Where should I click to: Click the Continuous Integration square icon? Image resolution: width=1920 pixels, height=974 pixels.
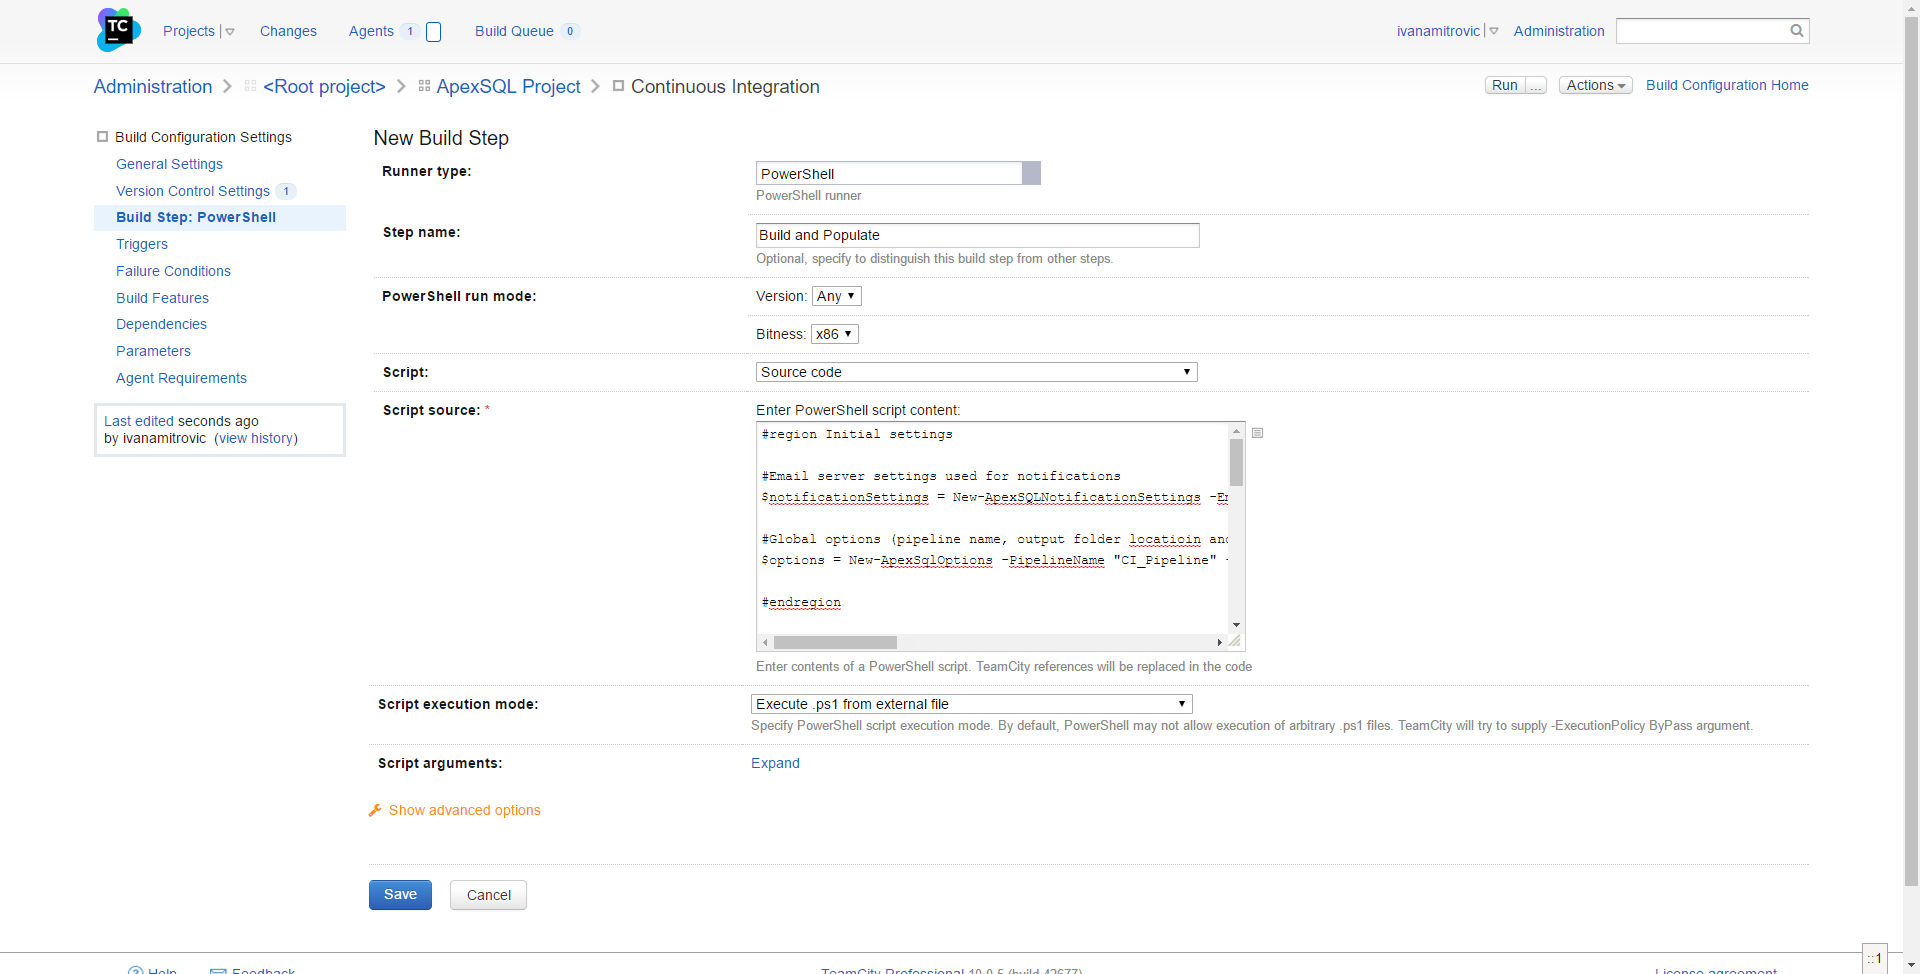click(x=618, y=86)
